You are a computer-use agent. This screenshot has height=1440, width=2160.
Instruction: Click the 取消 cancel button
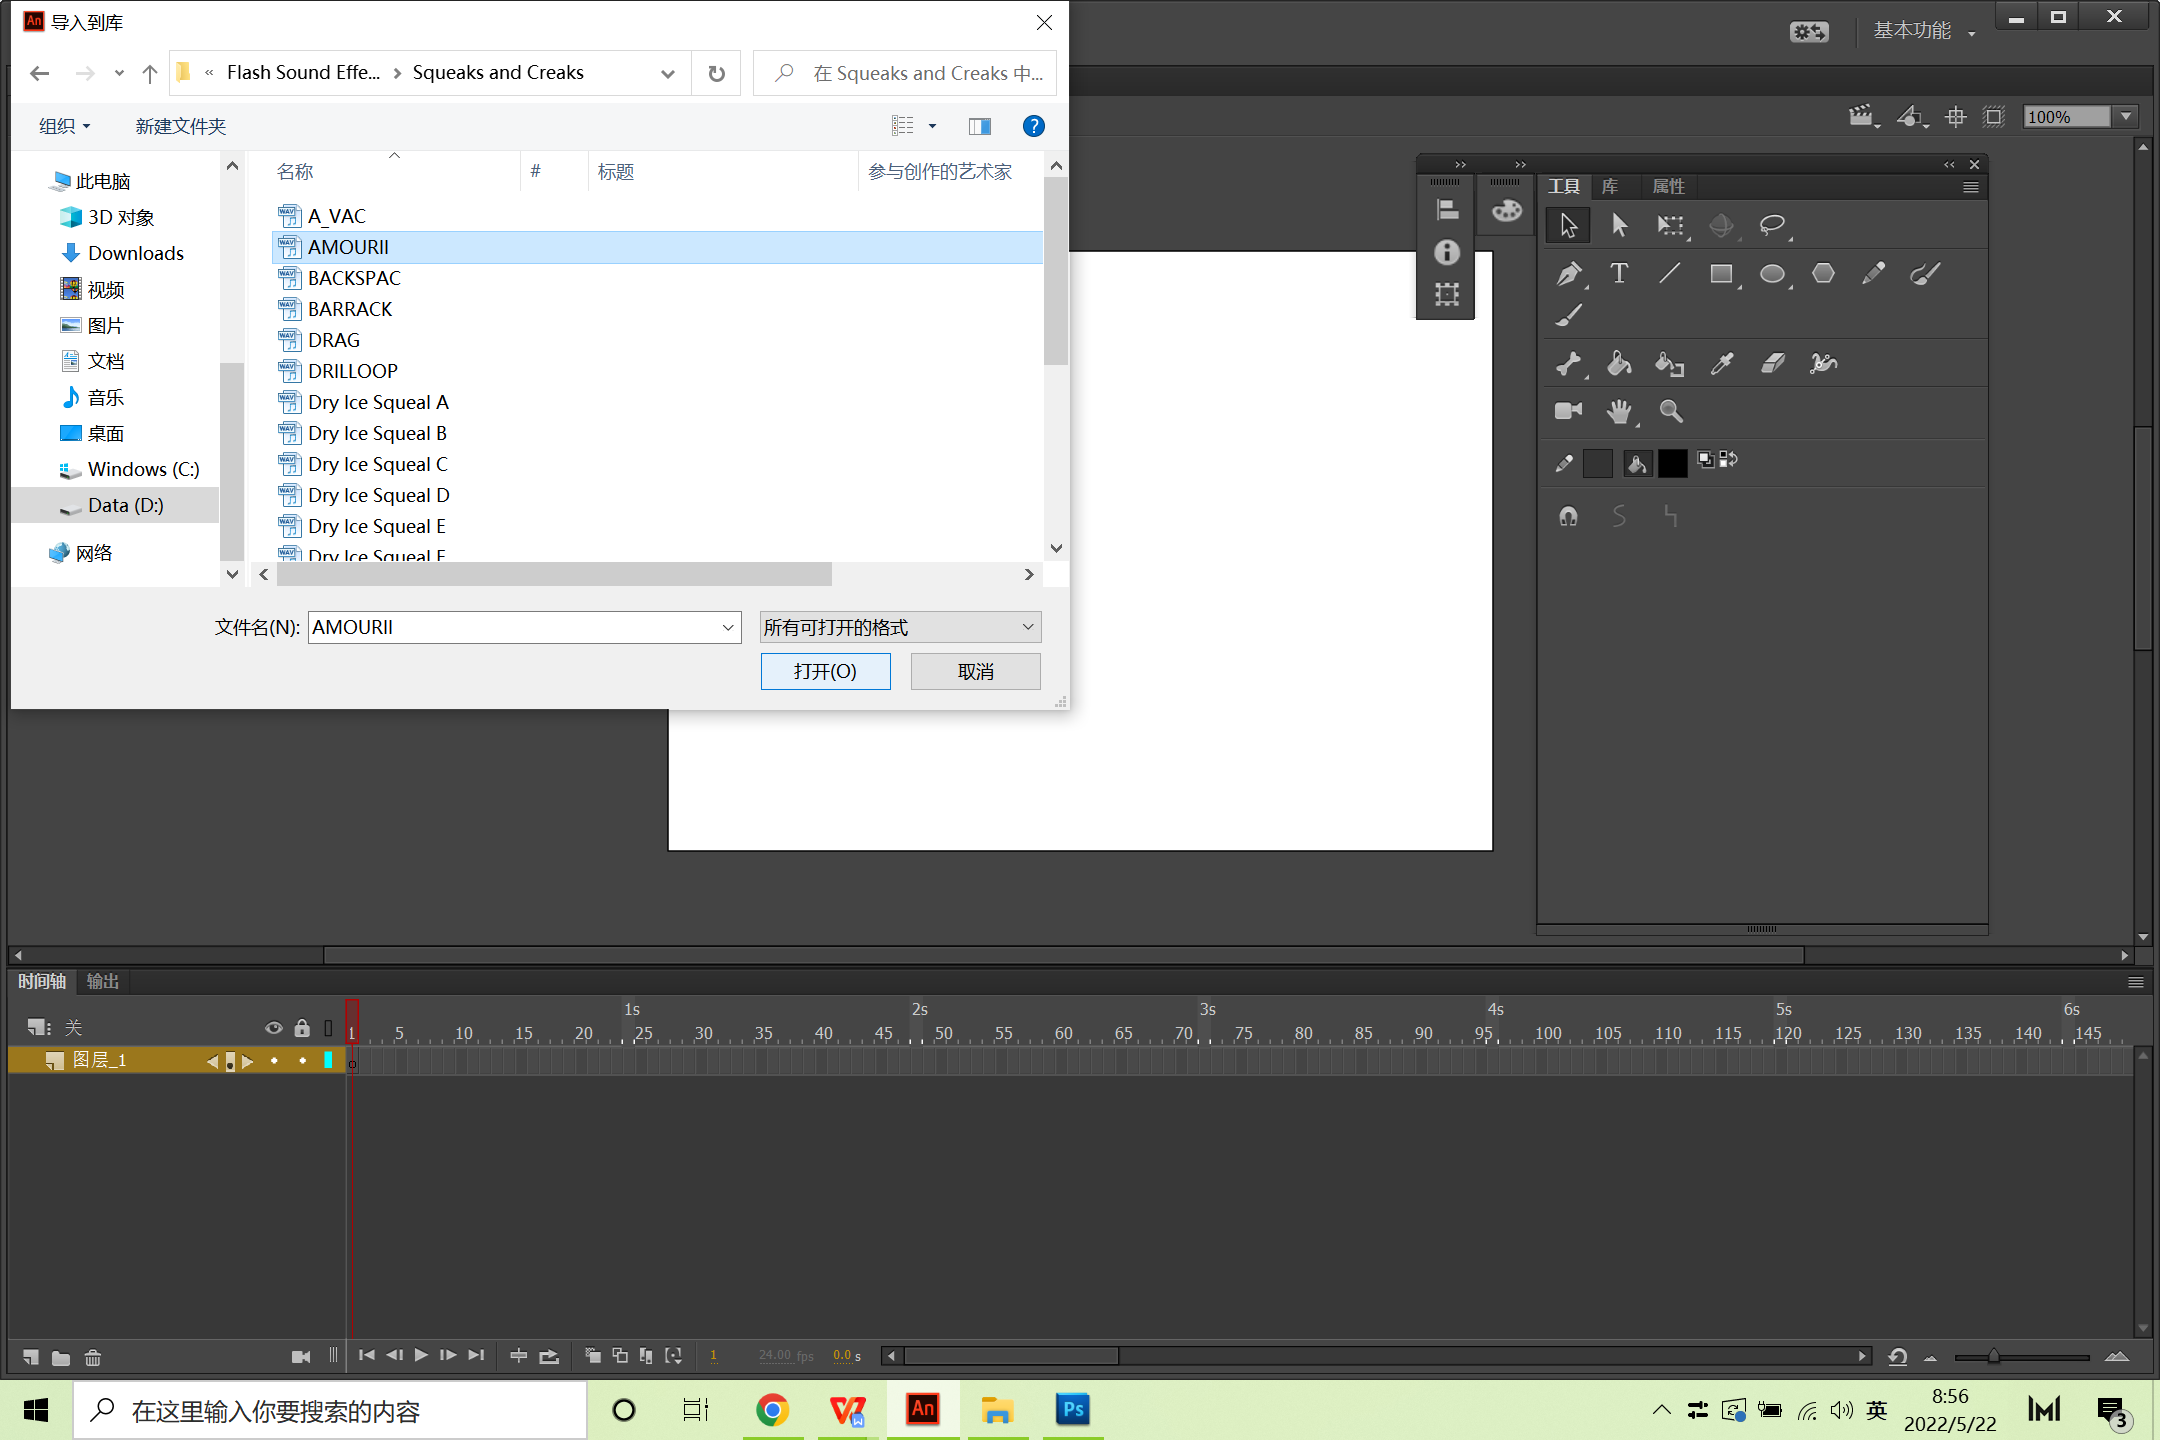975,672
